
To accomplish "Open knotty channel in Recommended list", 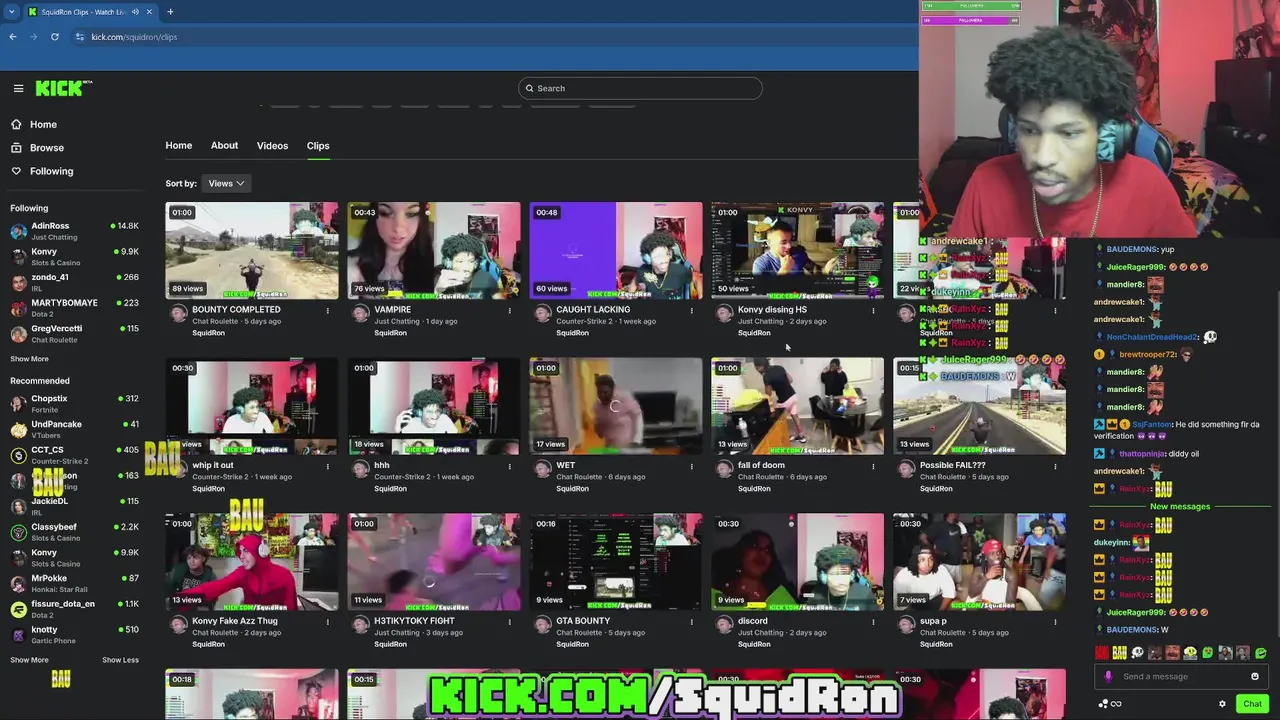I will [75, 635].
